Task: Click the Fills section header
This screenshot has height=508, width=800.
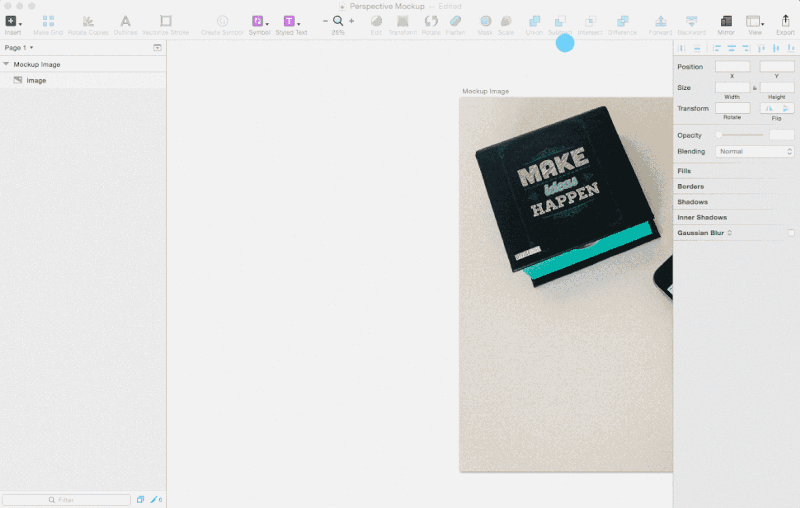Action: pyautogui.click(x=684, y=171)
